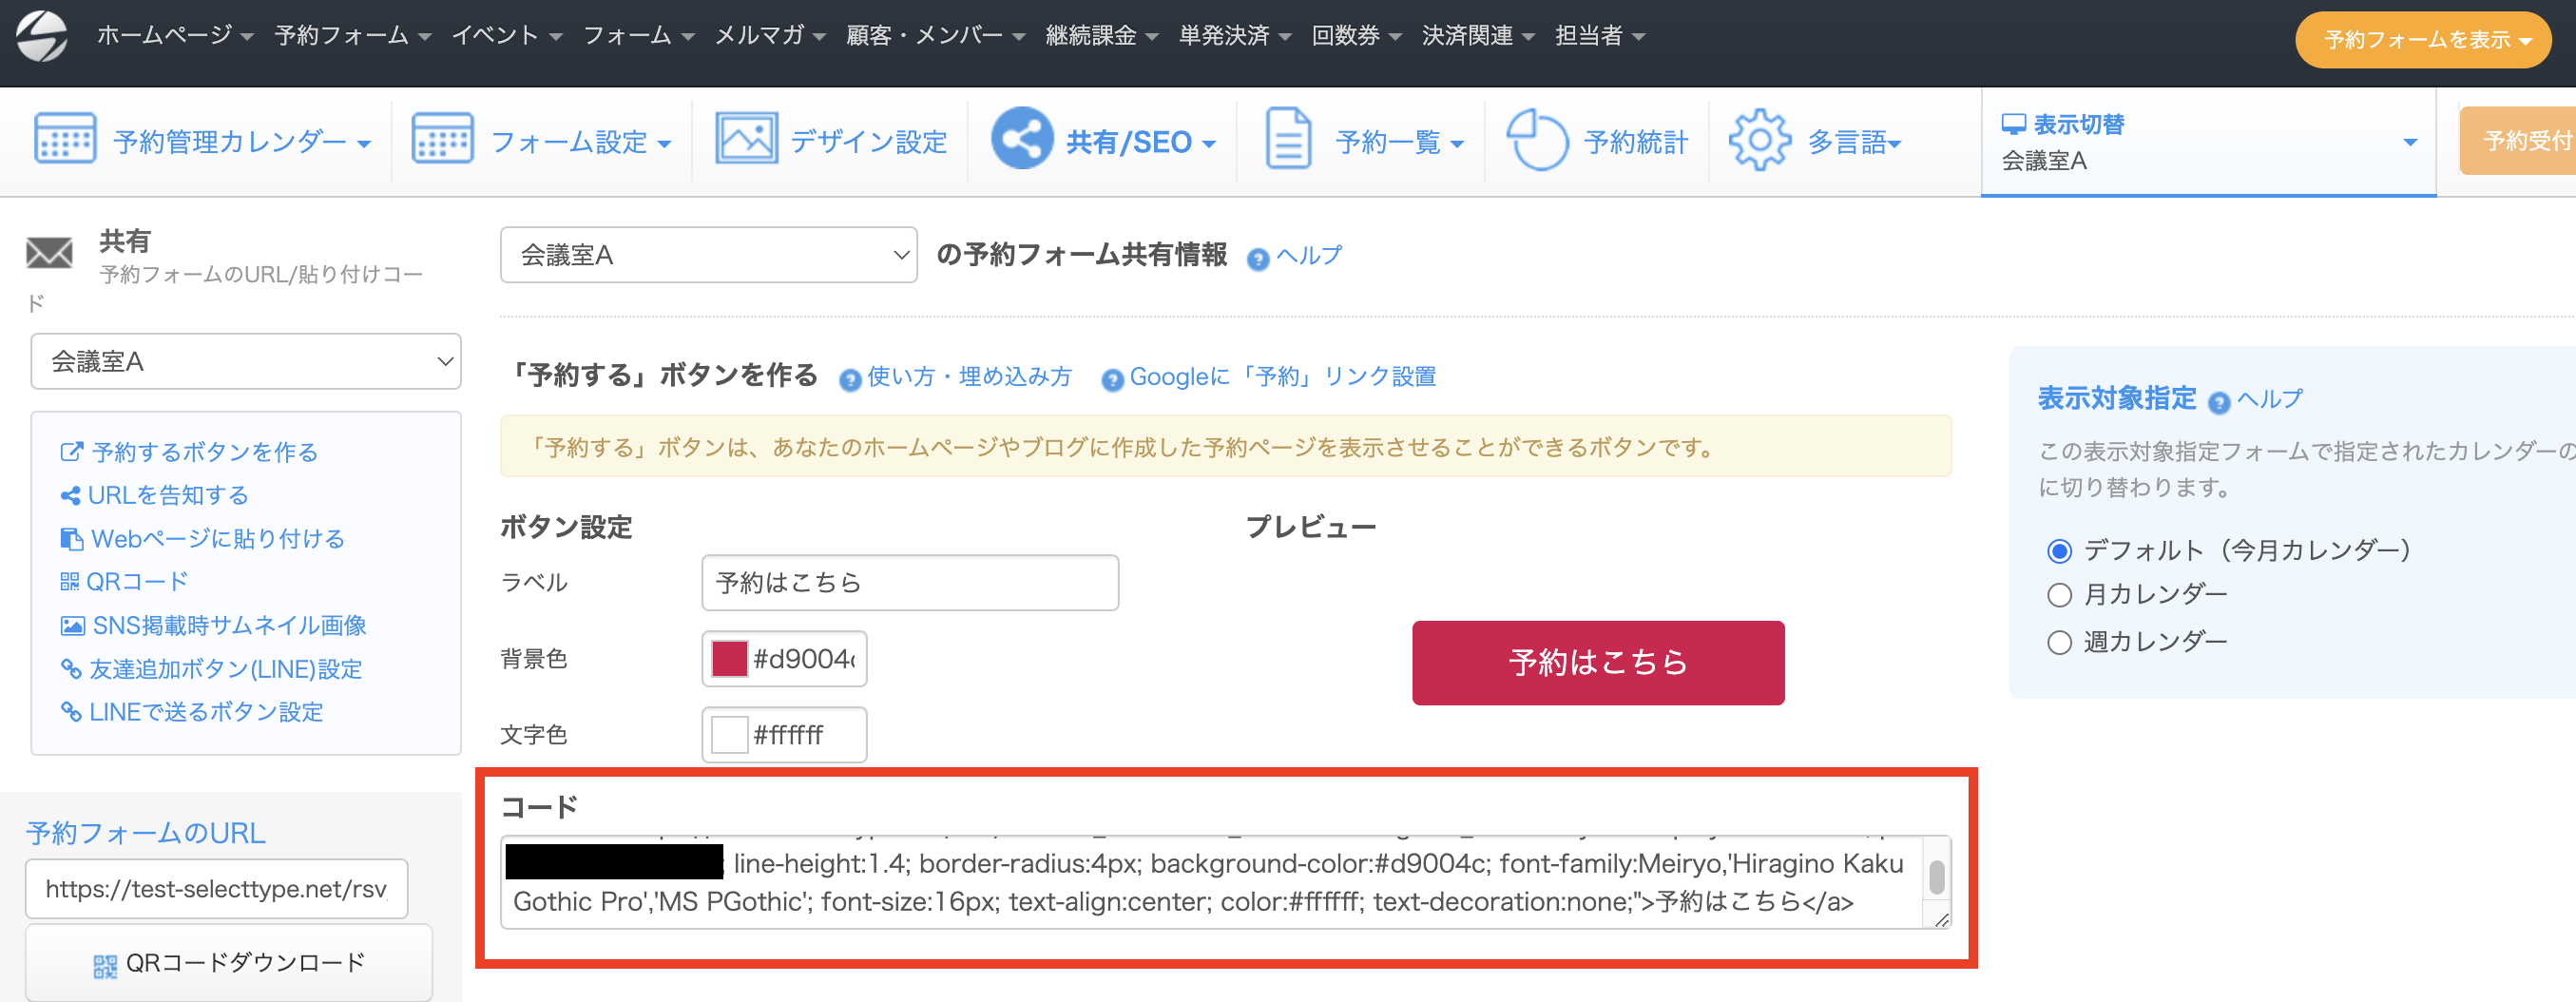This screenshot has height=1002, width=2576.
Task: Select the 週カレンダー radio button
Action: (2059, 642)
